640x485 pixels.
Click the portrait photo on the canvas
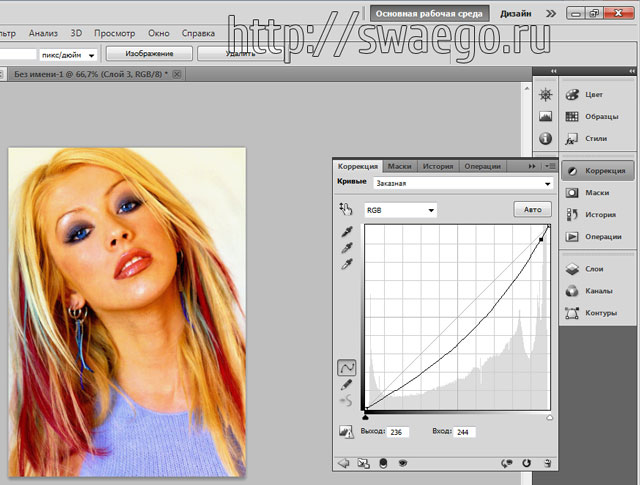pos(127,312)
